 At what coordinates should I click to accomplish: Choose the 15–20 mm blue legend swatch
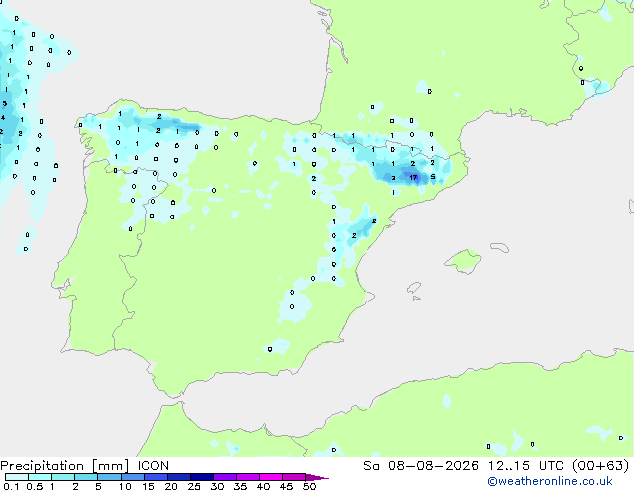pos(155,477)
